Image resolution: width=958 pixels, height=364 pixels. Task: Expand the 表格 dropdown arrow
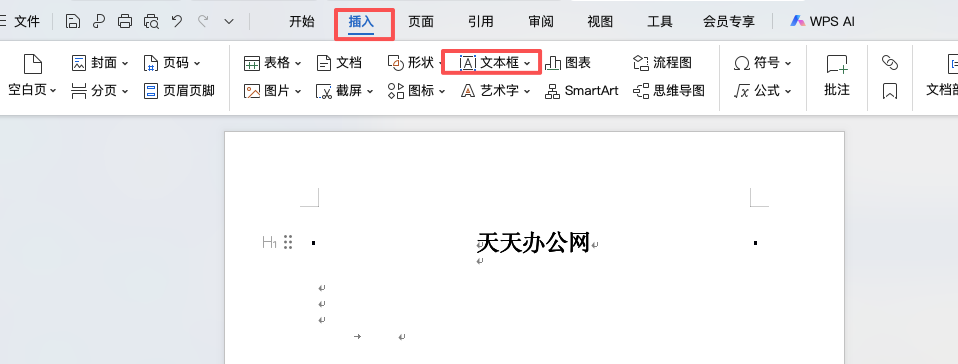[298, 63]
